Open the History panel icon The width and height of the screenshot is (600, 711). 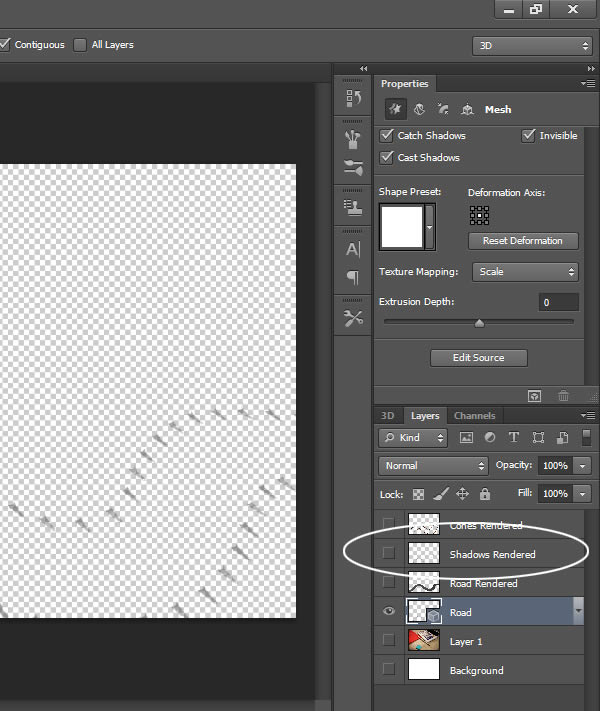click(x=353, y=98)
